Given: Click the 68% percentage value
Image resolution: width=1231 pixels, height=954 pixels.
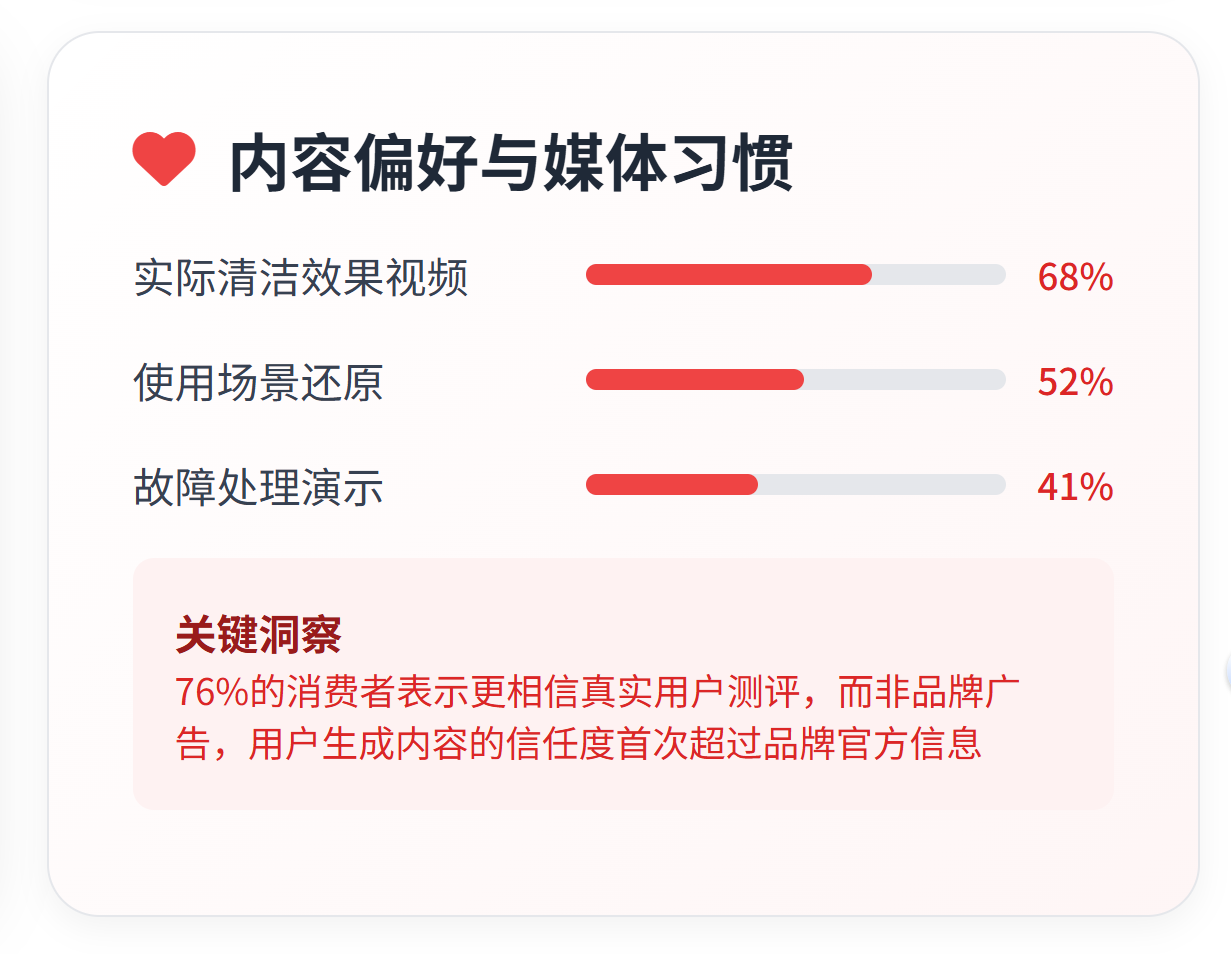Looking at the screenshot, I should 1075,278.
